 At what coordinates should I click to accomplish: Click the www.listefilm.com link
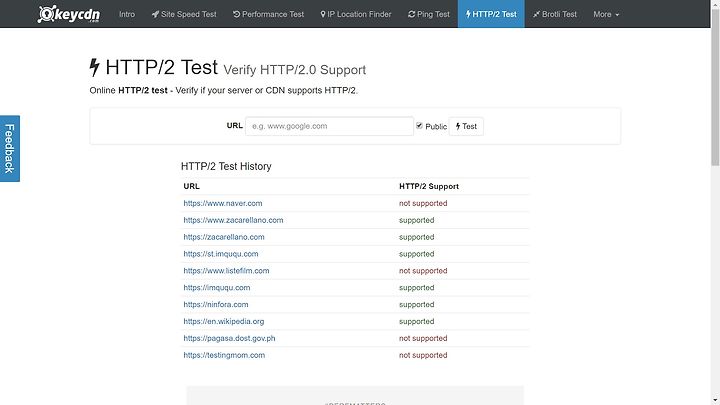click(226, 270)
